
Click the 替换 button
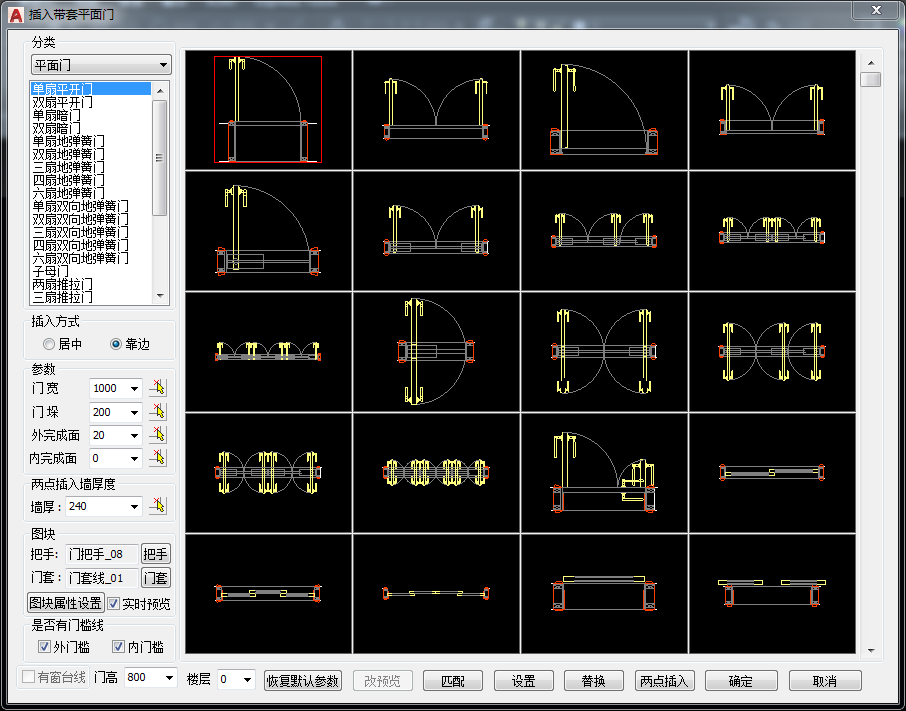tap(593, 681)
